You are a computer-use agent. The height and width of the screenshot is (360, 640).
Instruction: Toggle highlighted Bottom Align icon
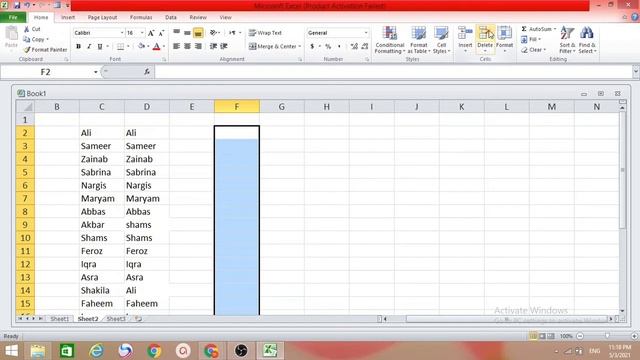(198, 33)
